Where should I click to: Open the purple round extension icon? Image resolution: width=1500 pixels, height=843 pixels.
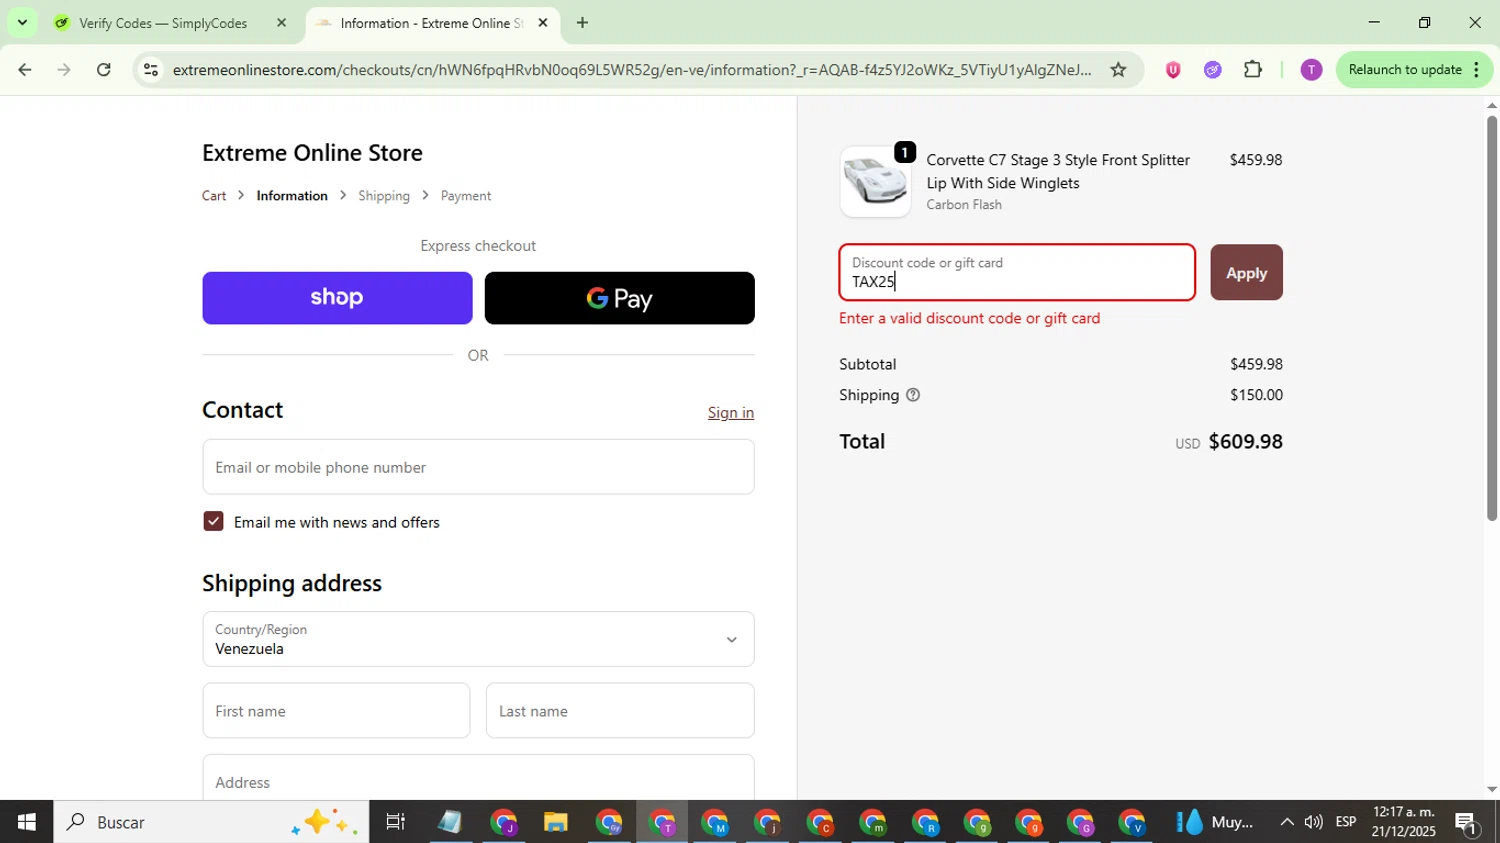click(x=1213, y=69)
